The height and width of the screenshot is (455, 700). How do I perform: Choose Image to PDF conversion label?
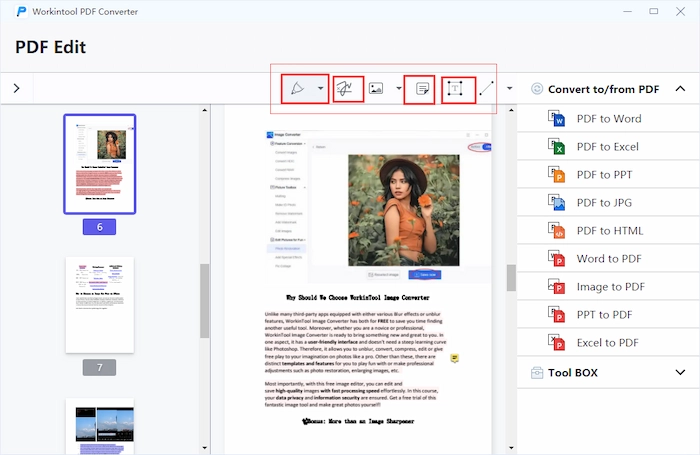(x=611, y=287)
